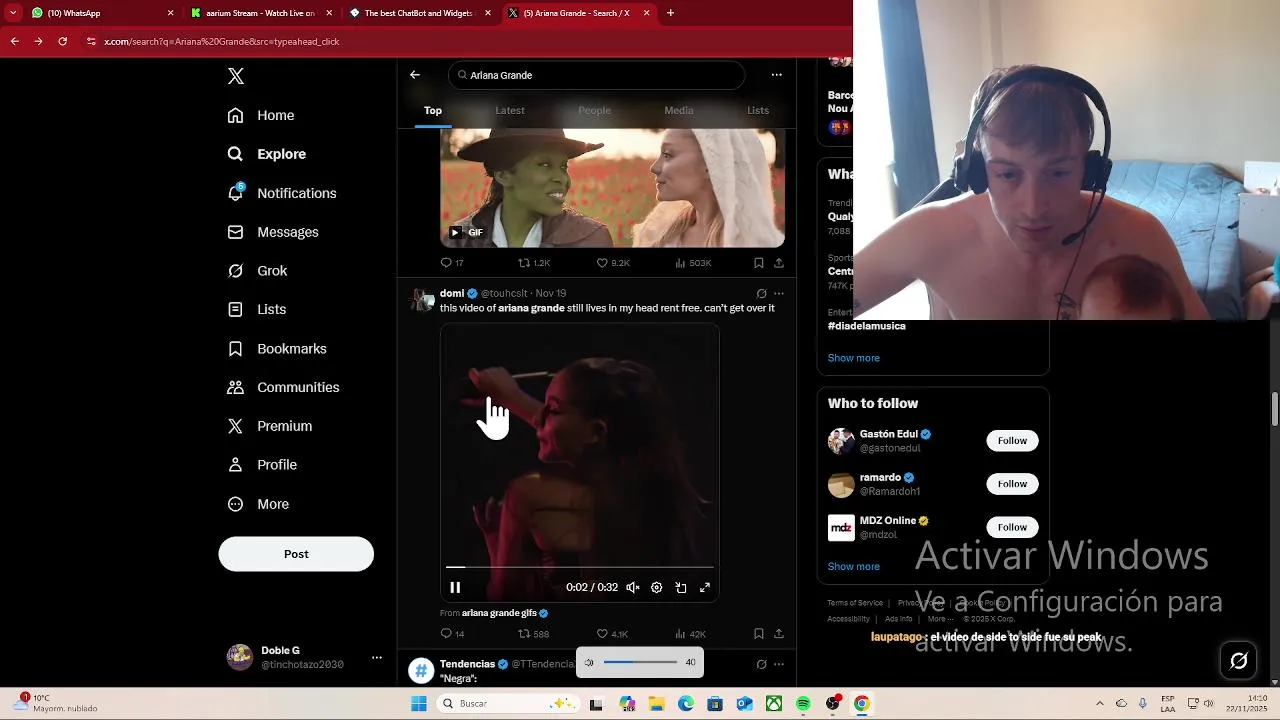
Task: Repost domi's post with 588 reposts
Action: click(x=534, y=634)
